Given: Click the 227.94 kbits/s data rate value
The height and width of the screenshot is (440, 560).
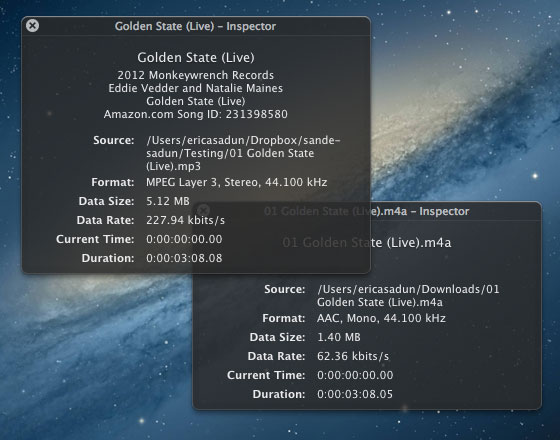Looking at the screenshot, I should pos(185,220).
